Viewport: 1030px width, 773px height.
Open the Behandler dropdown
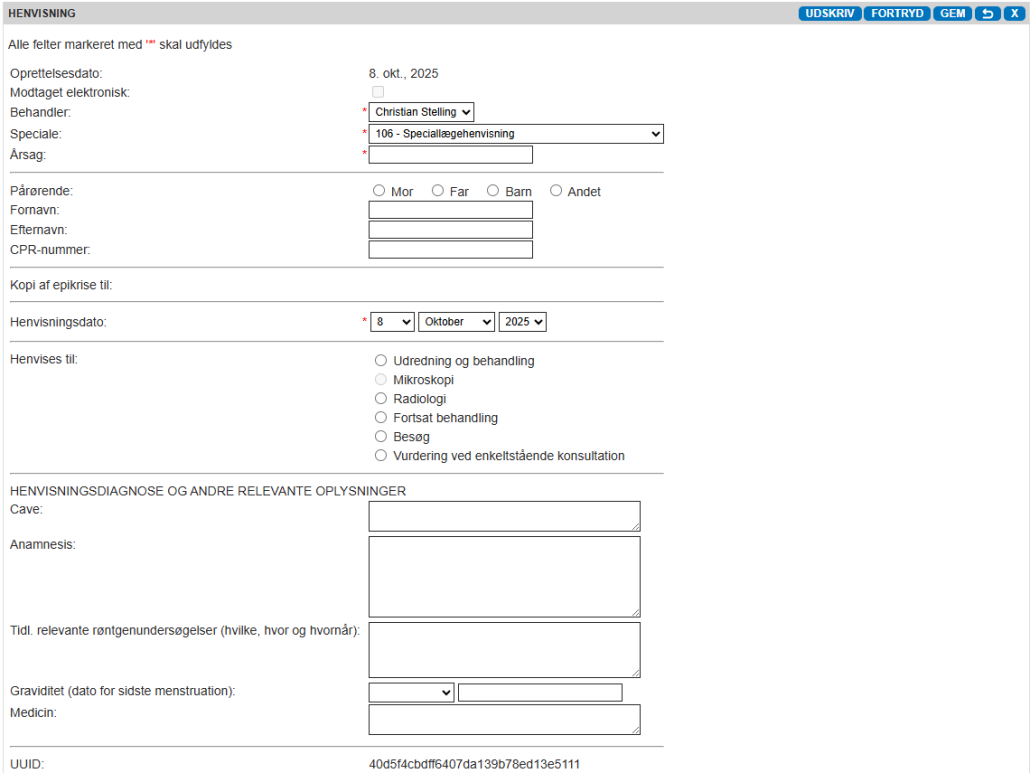click(x=421, y=112)
